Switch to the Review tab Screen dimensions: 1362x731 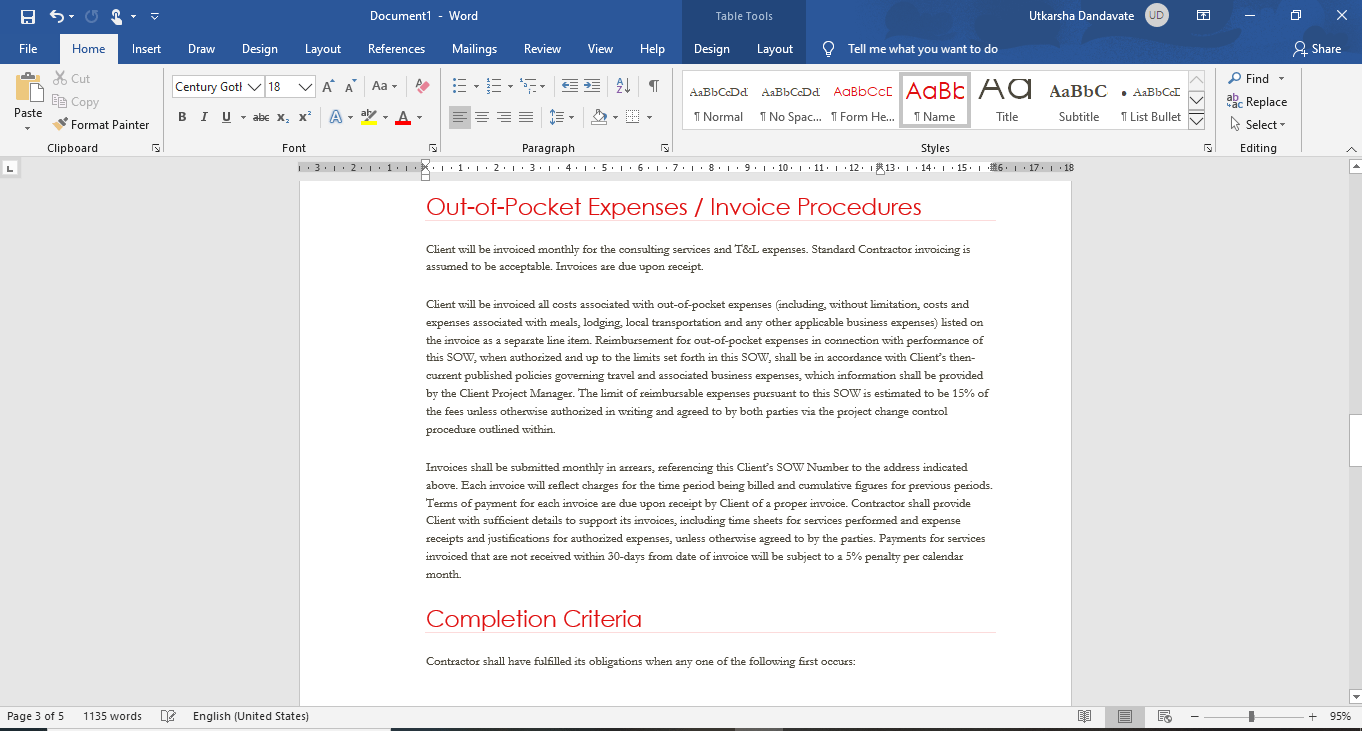542,49
